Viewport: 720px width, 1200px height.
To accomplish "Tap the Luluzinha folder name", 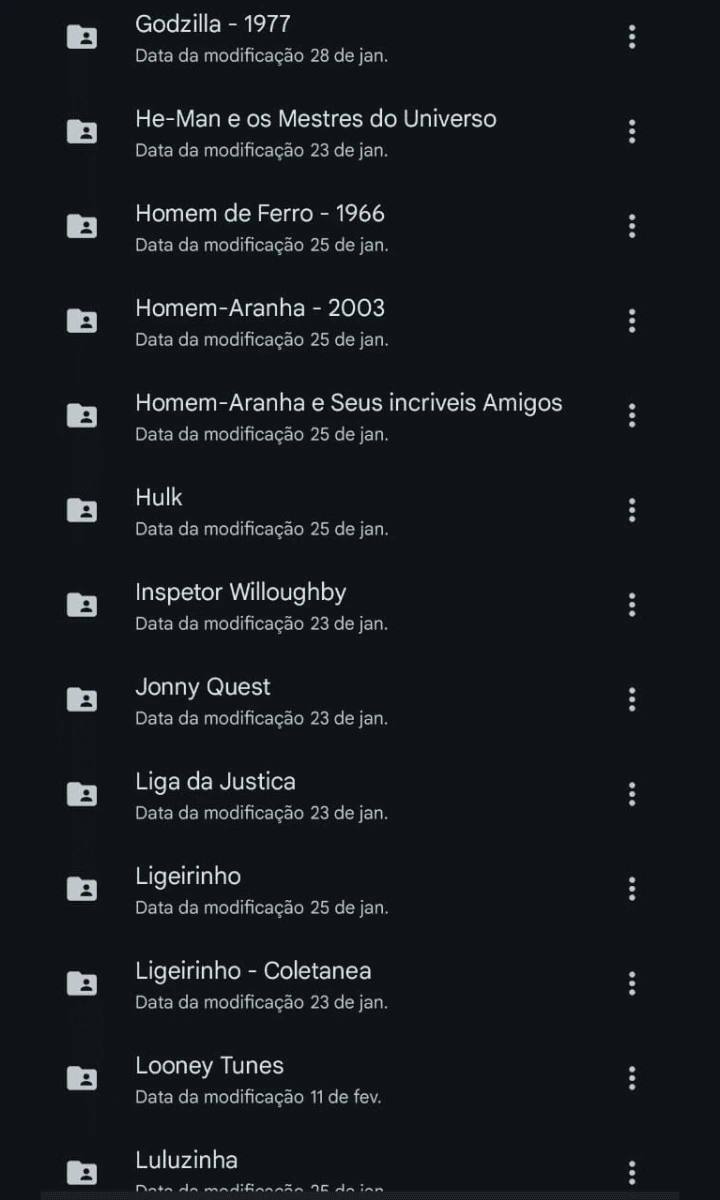I will point(186,1160).
